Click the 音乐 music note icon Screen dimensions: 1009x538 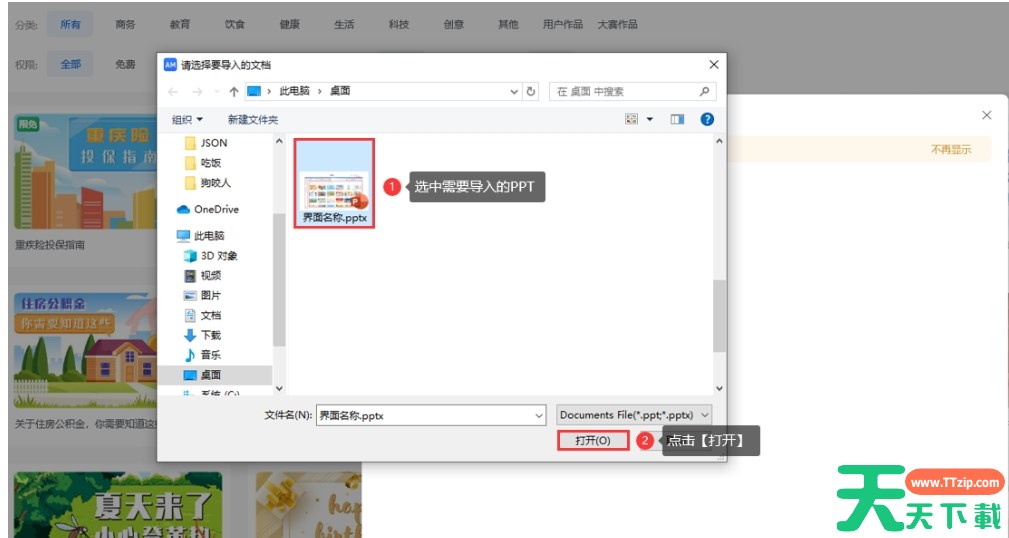[190, 355]
